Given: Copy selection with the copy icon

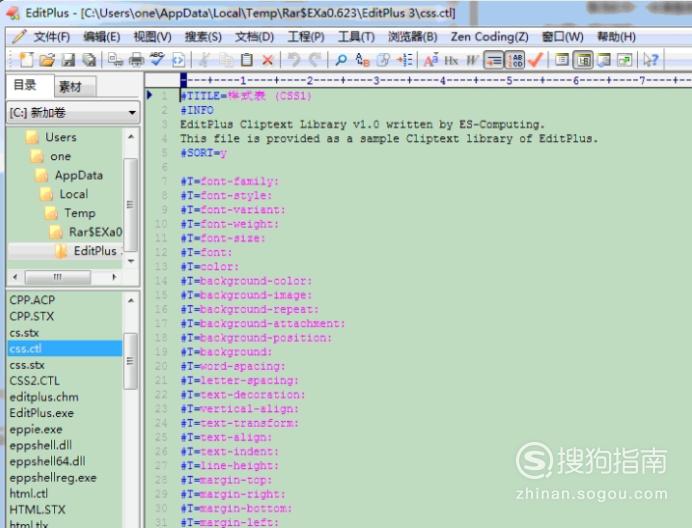Looking at the screenshot, I should pos(226,60).
